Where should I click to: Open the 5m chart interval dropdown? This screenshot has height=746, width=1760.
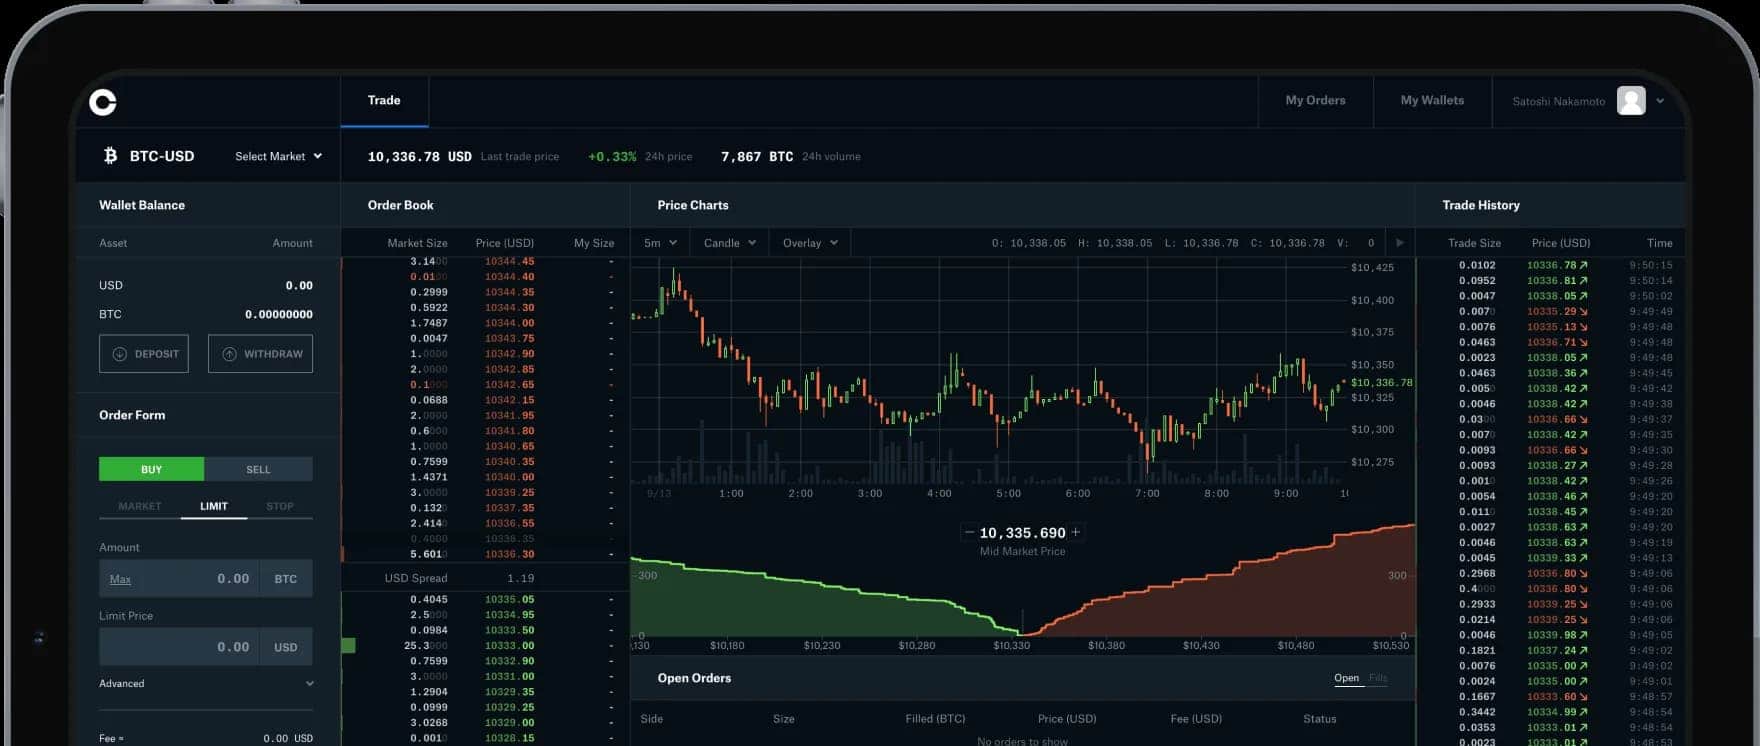click(x=660, y=243)
